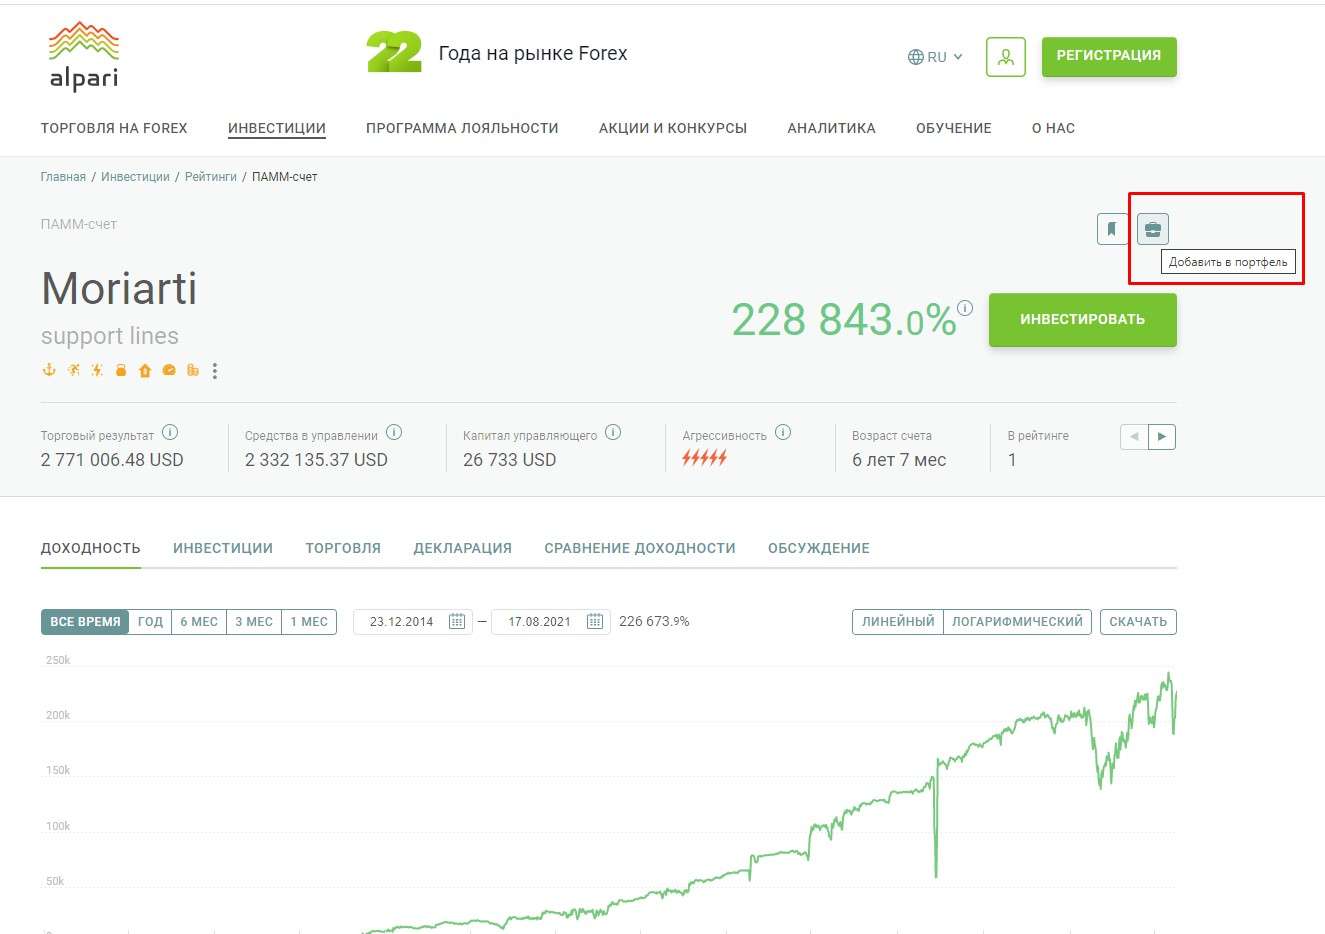1325x934 pixels.
Task: Switch to ДЕКЛАРАЦИЯ tab
Action: coord(463,548)
